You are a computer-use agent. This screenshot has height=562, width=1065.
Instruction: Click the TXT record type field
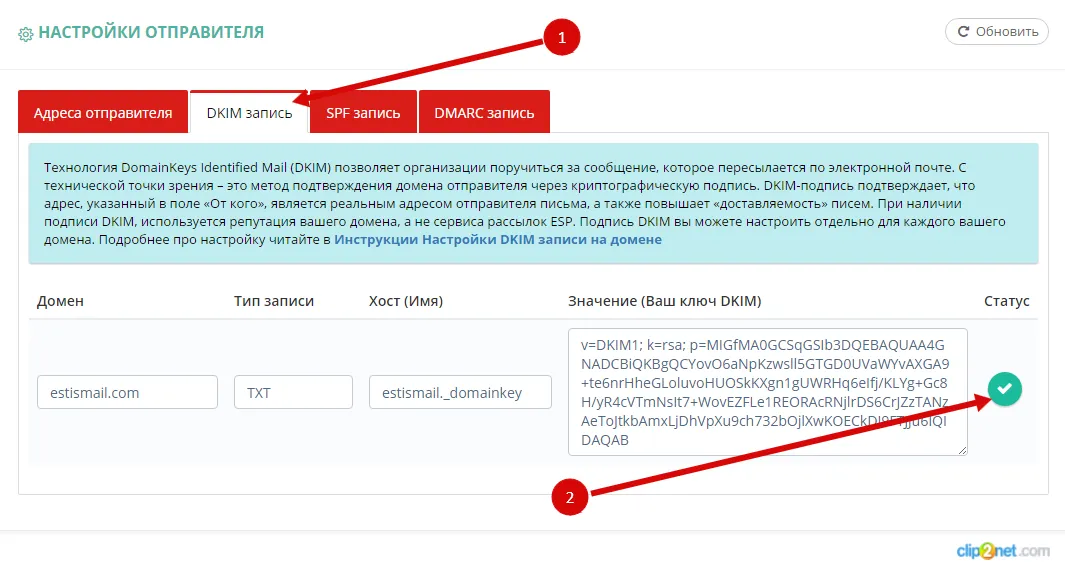[293, 393]
